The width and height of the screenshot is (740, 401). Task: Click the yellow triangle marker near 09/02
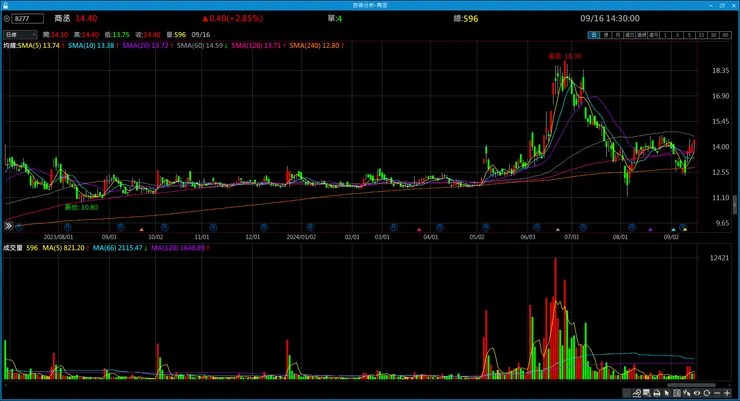(x=685, y=230)
